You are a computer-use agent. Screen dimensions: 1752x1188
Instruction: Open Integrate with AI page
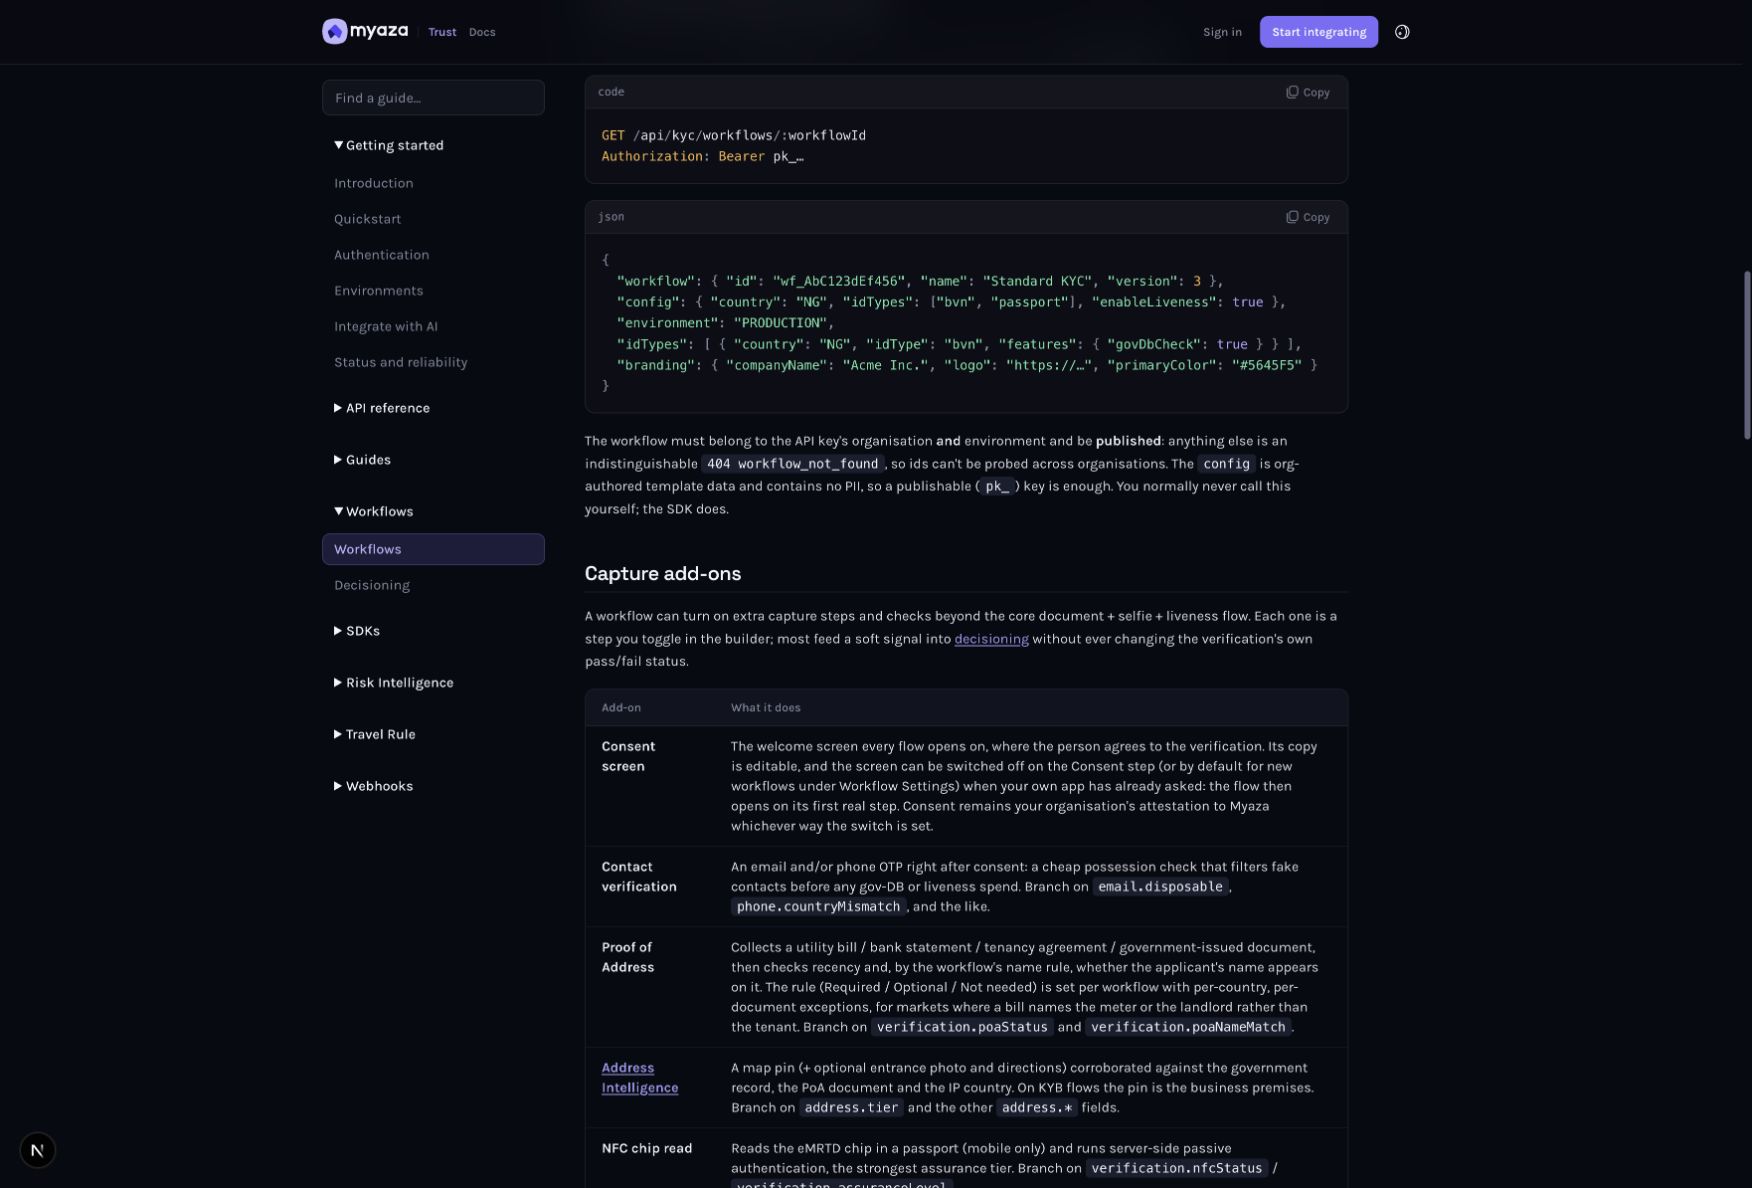coord(386,327)
